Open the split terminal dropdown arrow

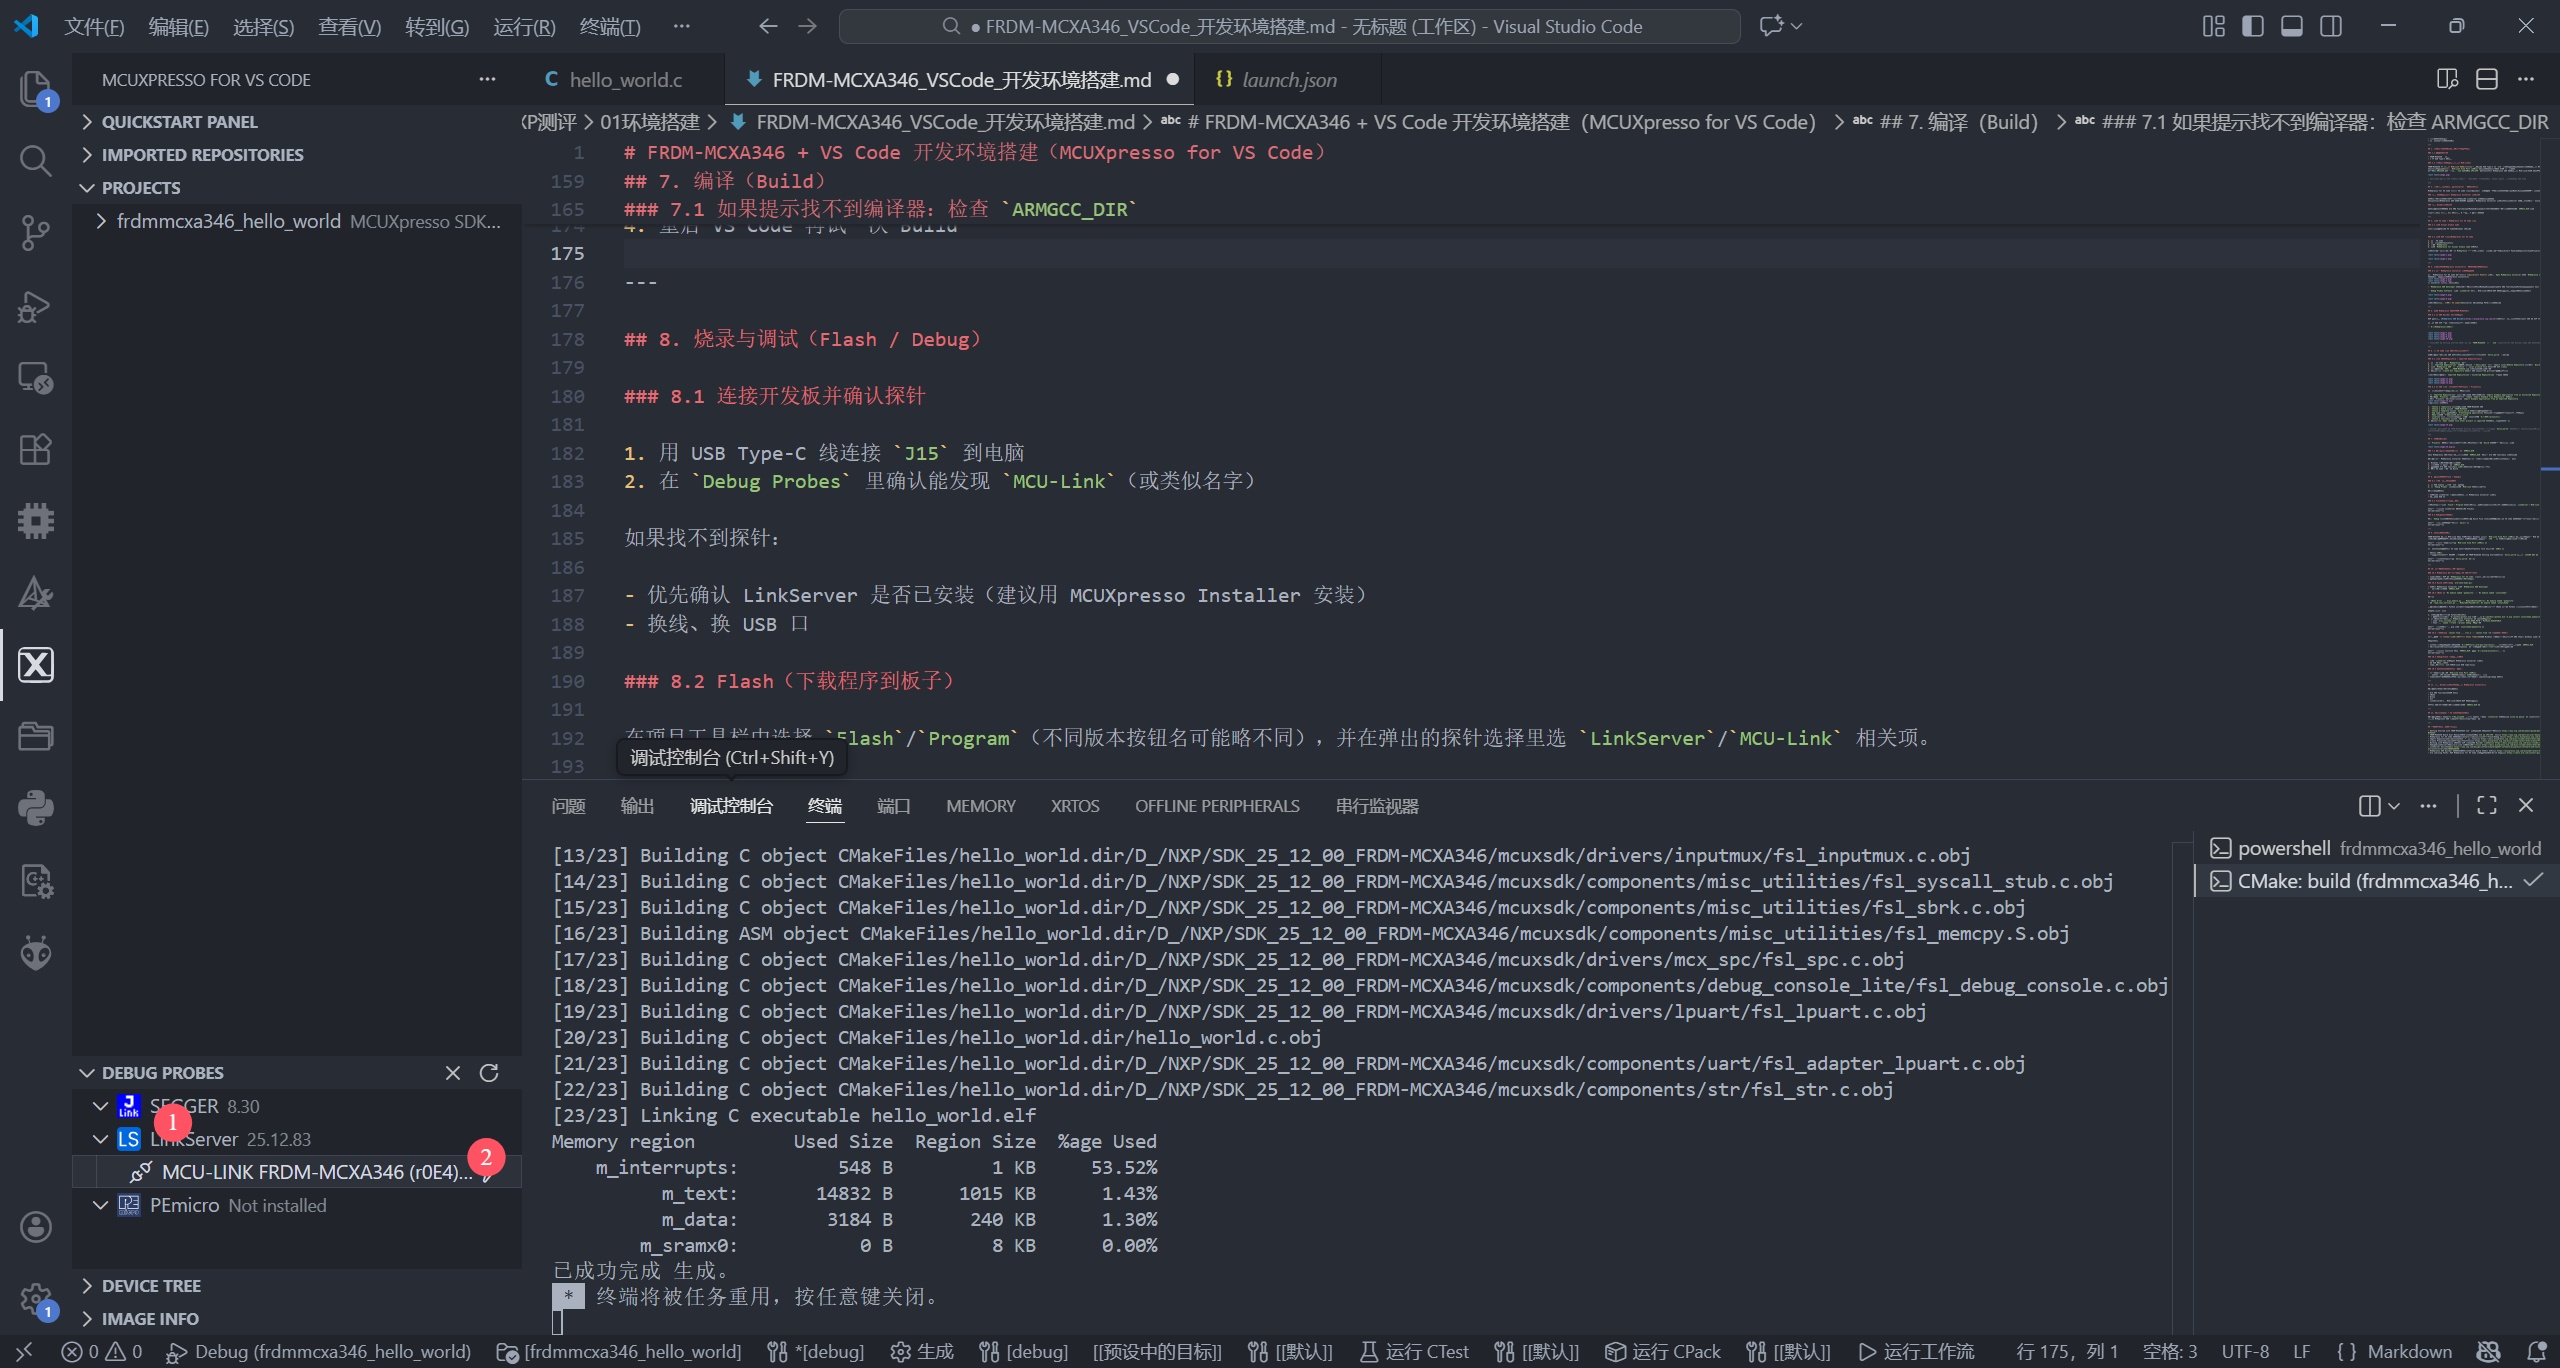coord(2394,806)
